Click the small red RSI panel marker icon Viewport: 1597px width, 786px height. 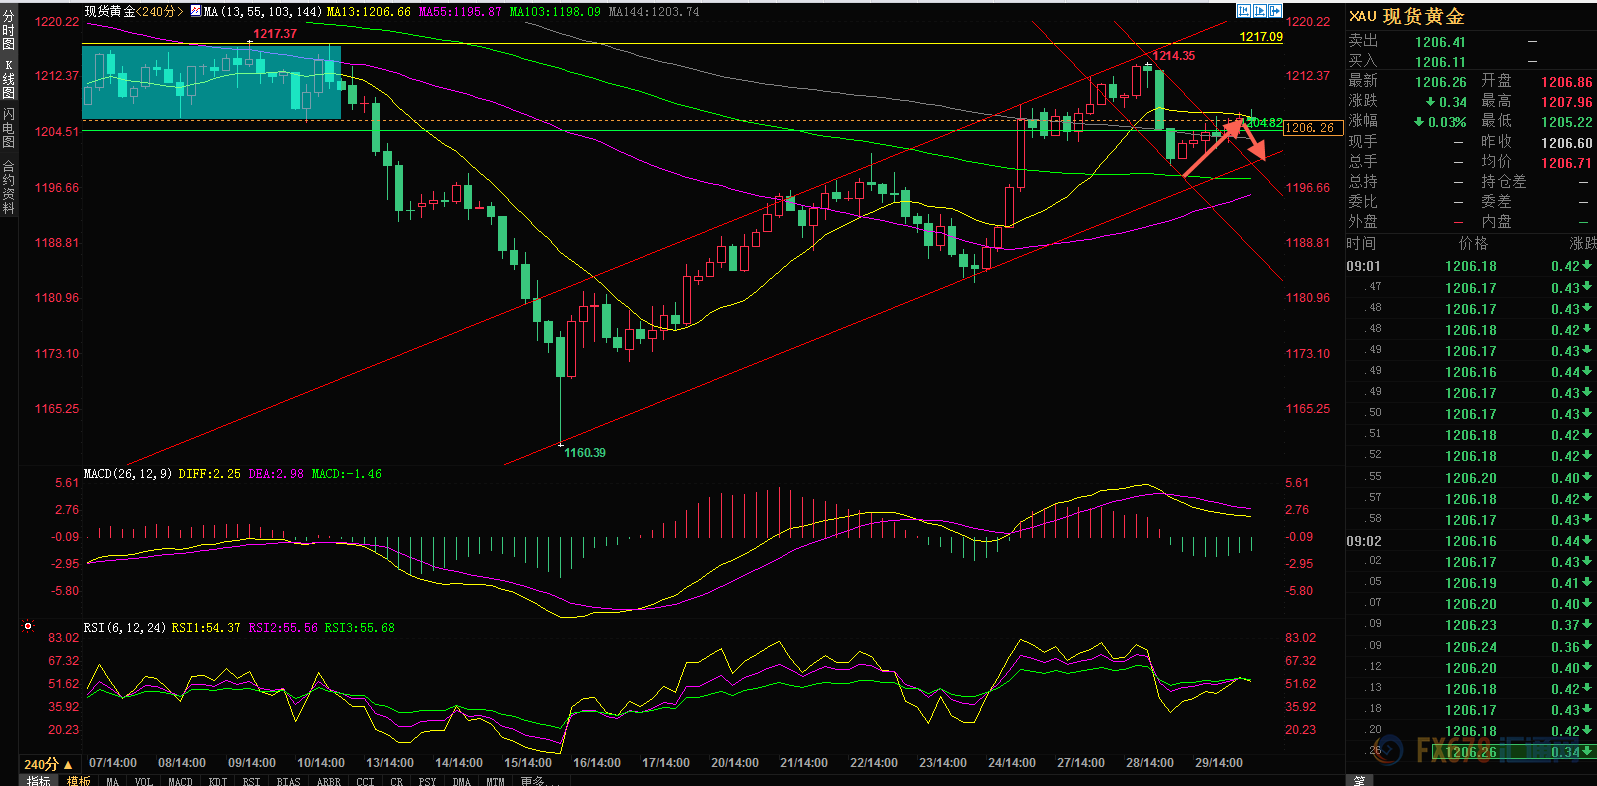[x=28, y=627]
